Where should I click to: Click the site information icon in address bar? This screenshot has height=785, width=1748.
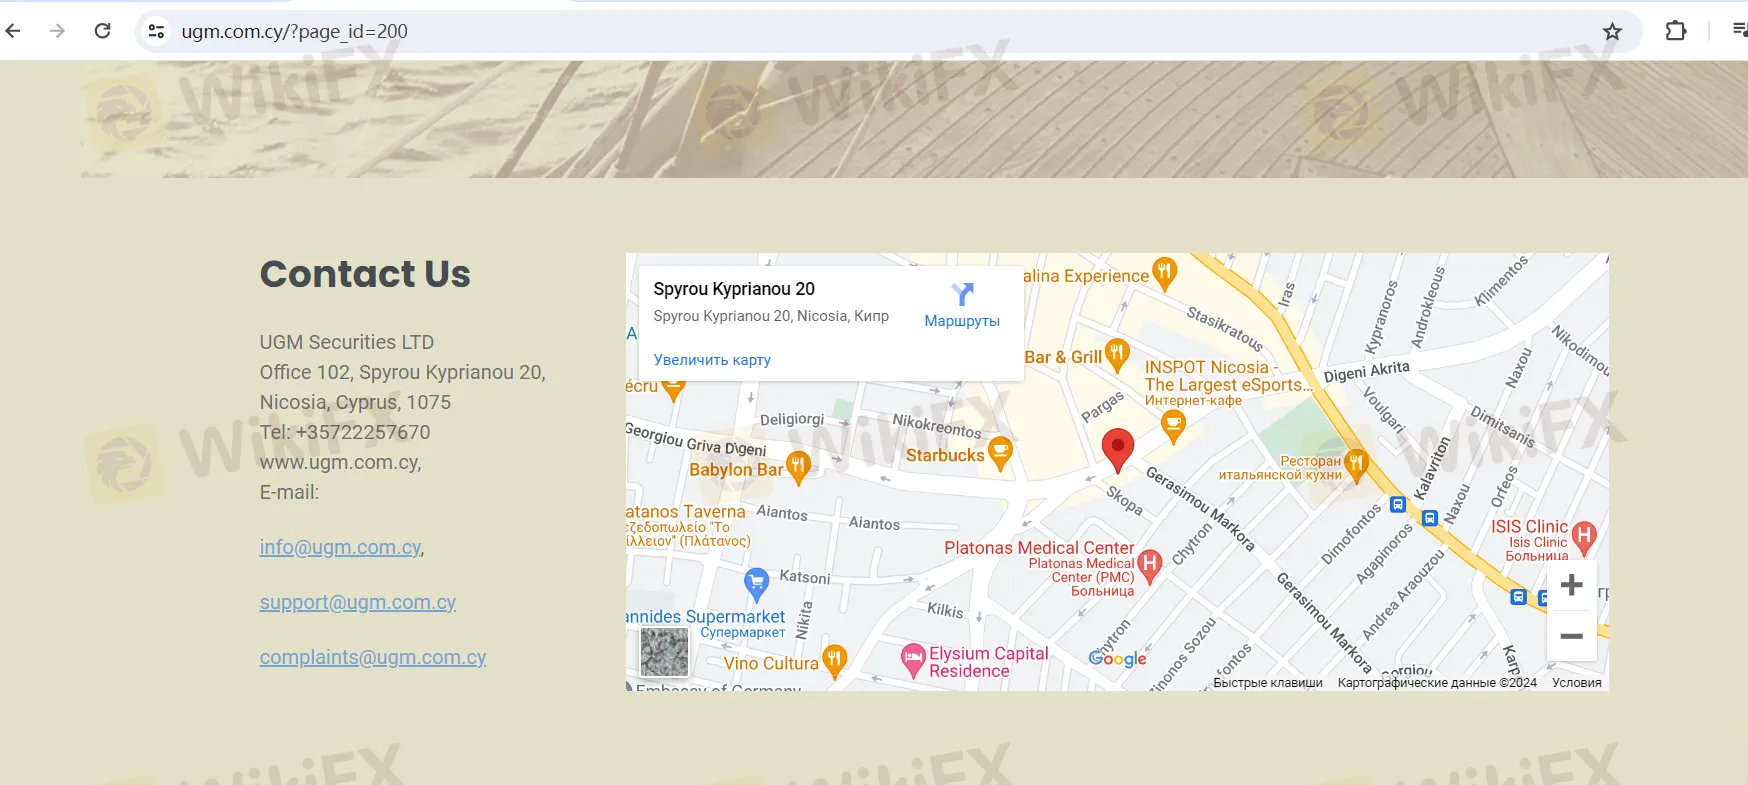pos(156,31)
